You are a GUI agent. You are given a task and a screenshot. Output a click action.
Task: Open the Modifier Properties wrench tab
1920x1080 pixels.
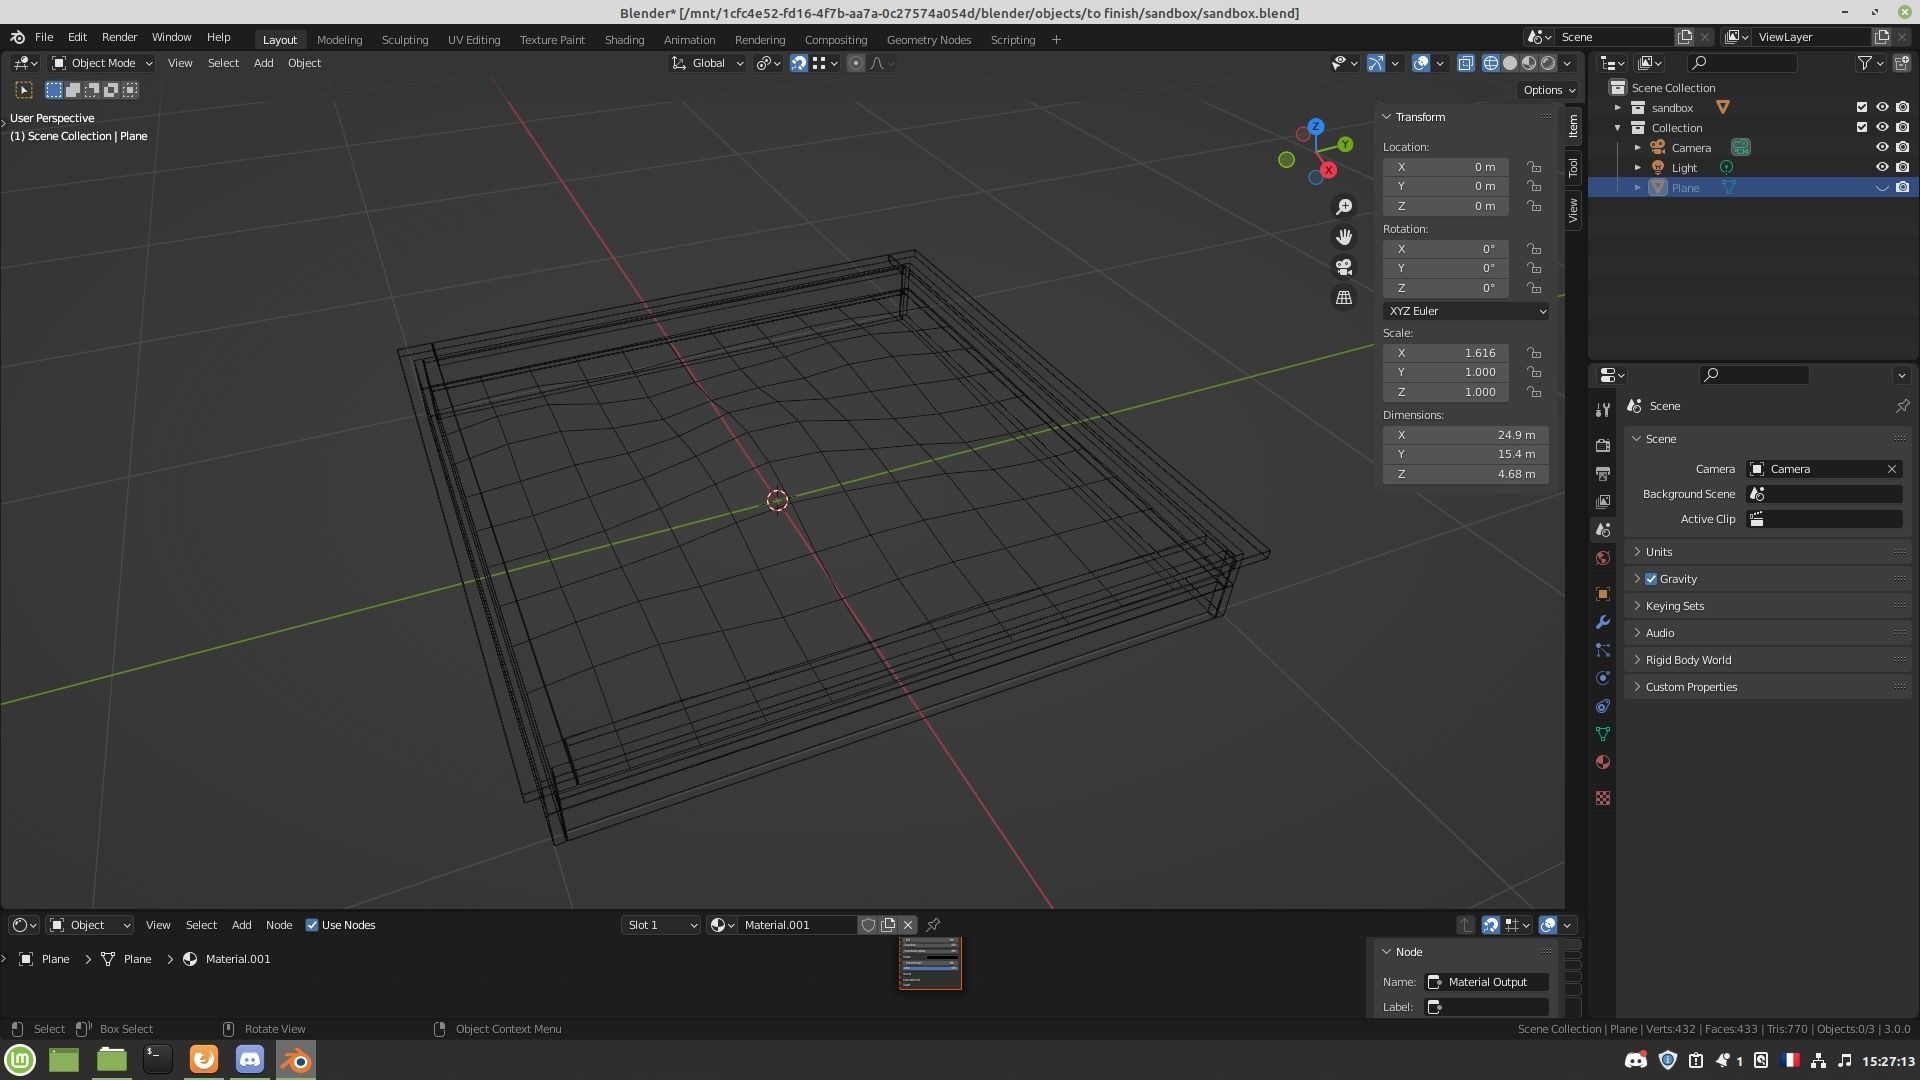pyautogui.click(x=1603, y=623)
